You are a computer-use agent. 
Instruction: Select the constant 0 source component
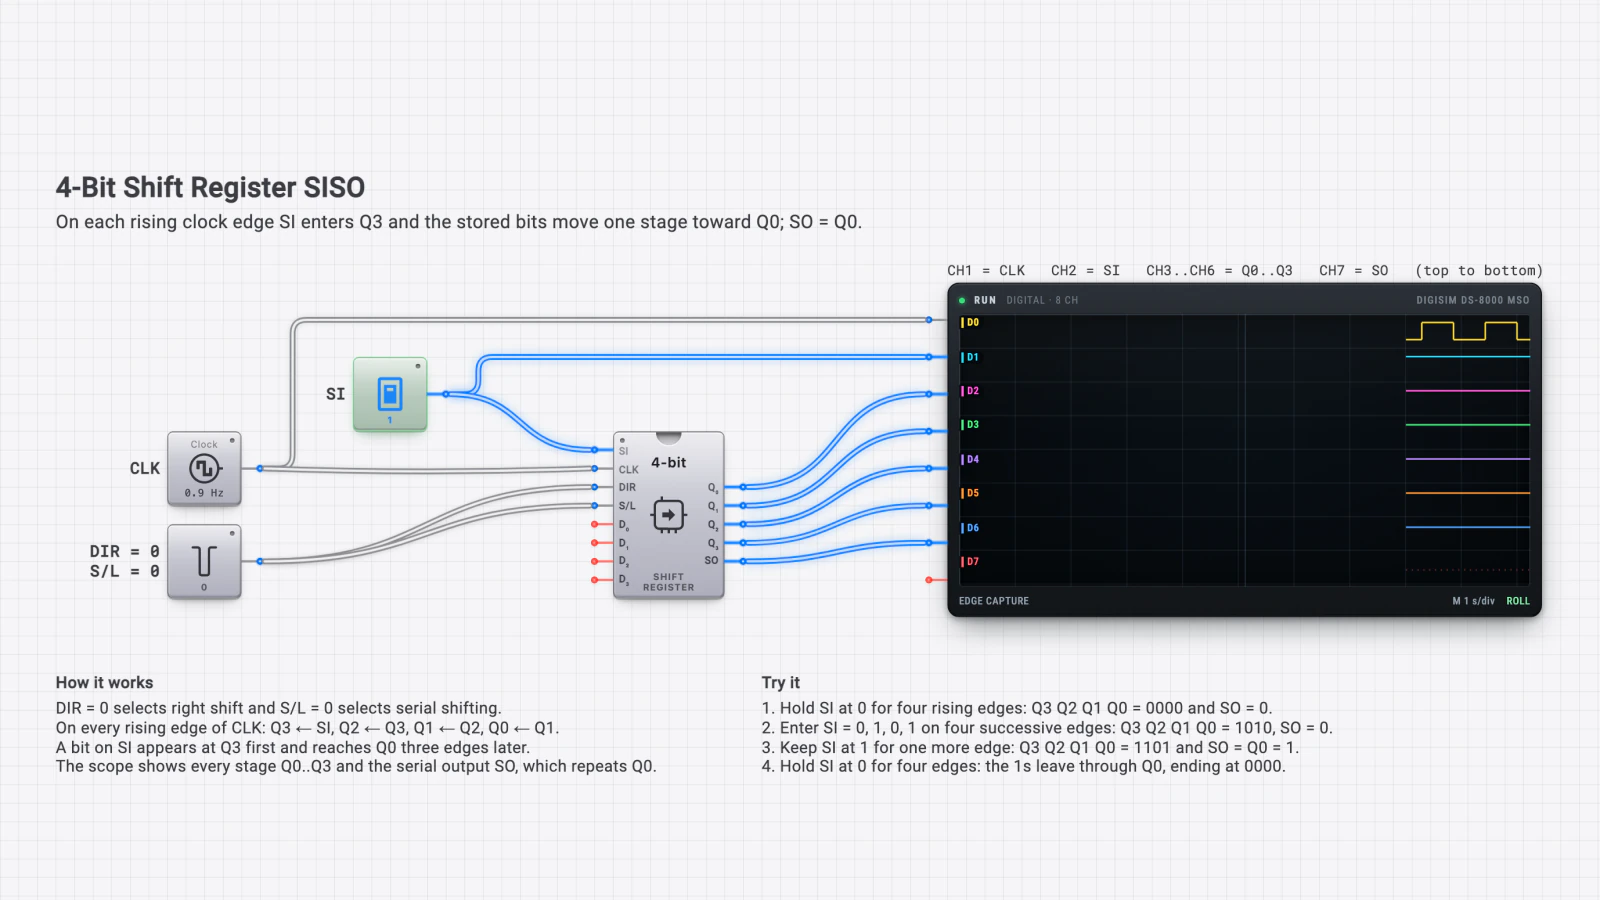[204, 561]
